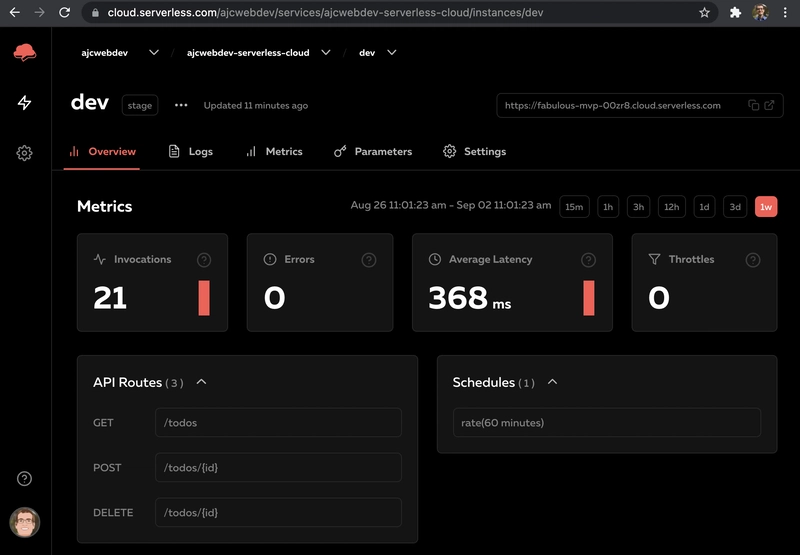Click the sidebar help question mark icon
The image size is (800, 555).
click(x=24, y=478)
